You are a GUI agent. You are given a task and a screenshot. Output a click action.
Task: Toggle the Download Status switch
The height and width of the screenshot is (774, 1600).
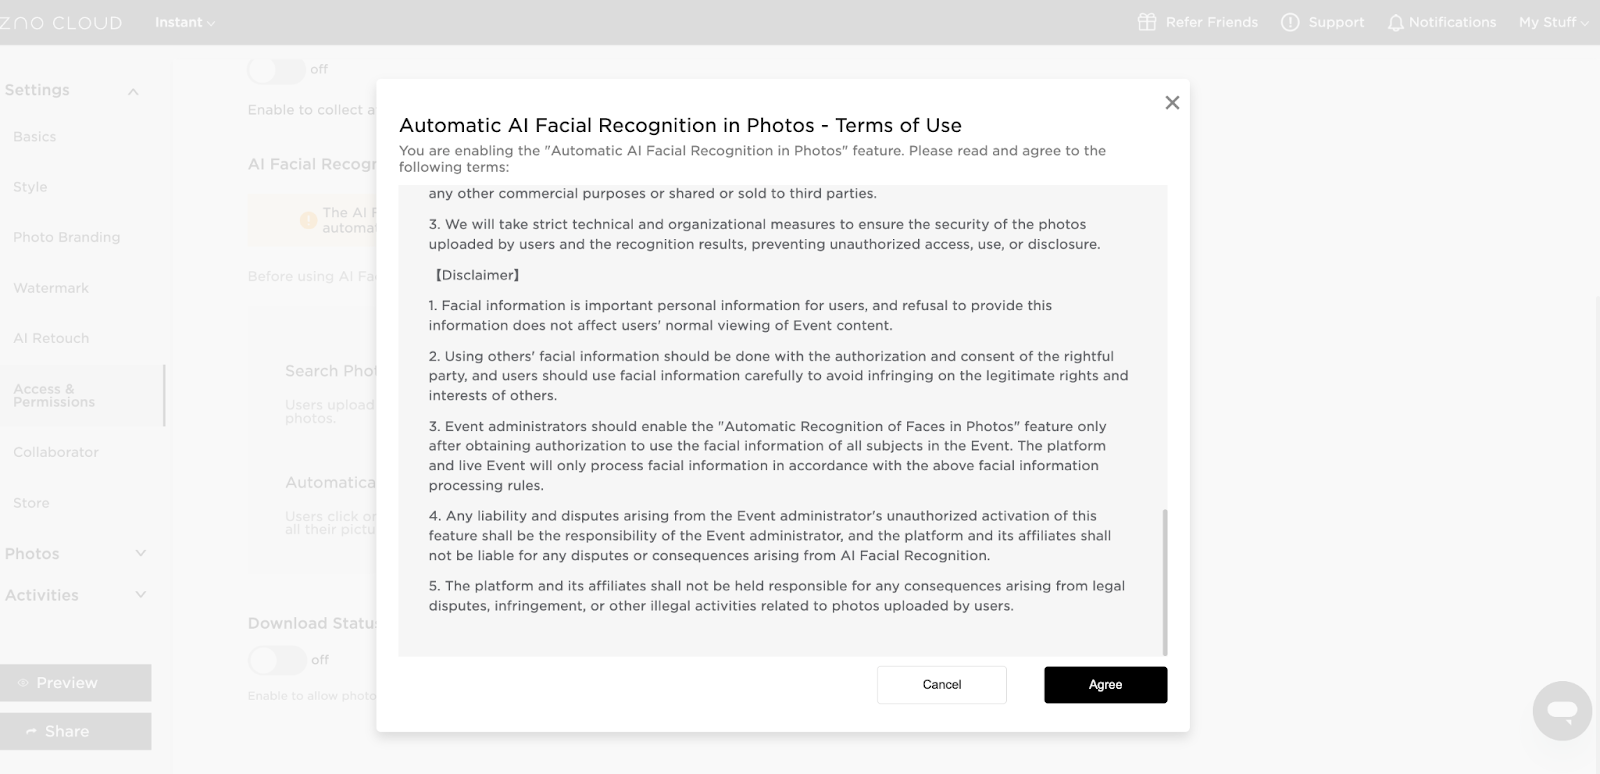click(x=276, y=660)
